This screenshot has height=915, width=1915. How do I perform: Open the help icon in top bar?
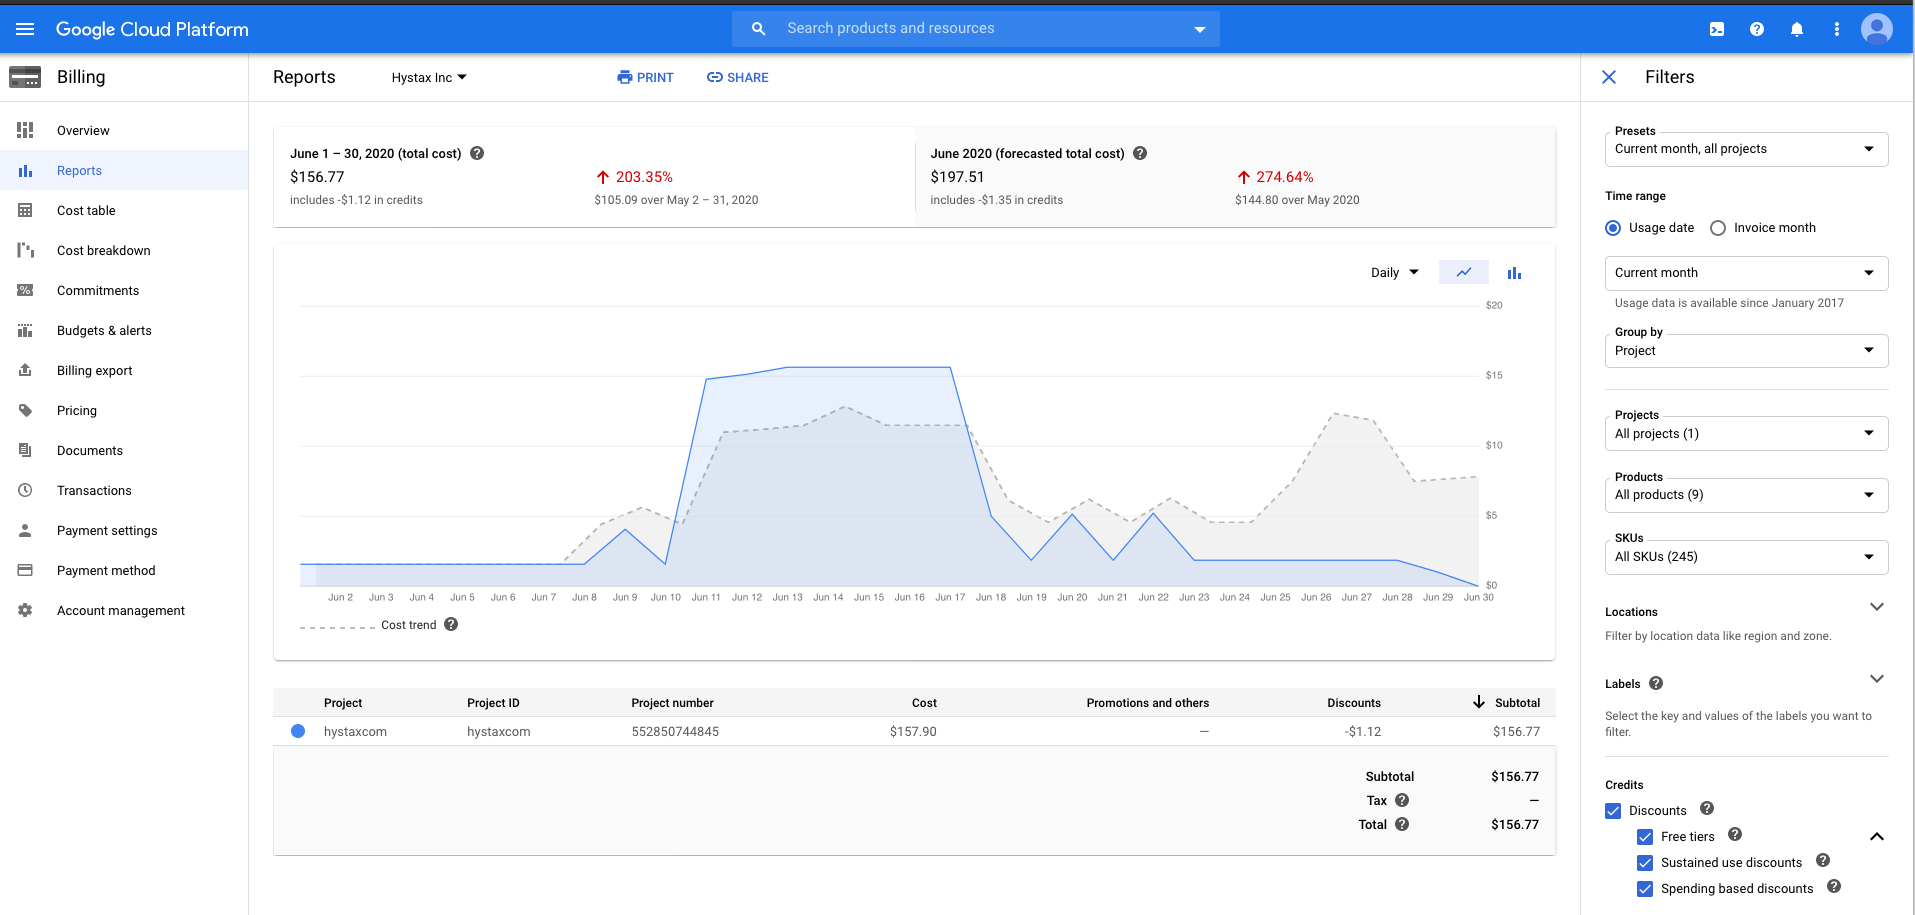(x=1757, y=29)
